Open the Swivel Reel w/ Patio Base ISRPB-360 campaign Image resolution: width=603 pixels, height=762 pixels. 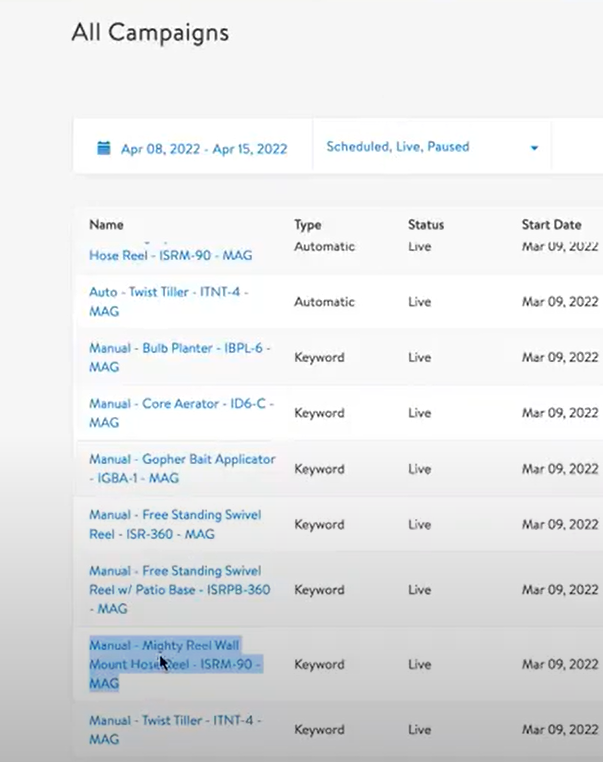tap(180, 589)
